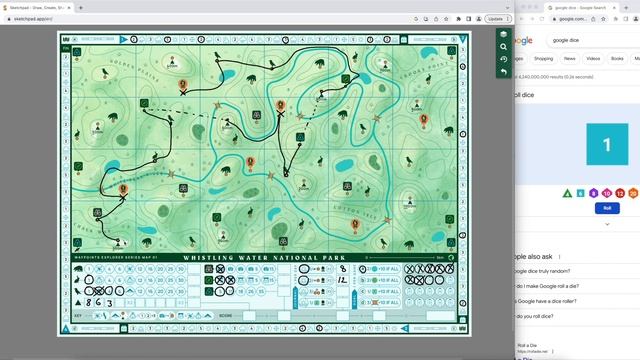
Task: Expand 'do I make Google roll a die?' question
Action: pyautogui.click(x=577, y=286)
